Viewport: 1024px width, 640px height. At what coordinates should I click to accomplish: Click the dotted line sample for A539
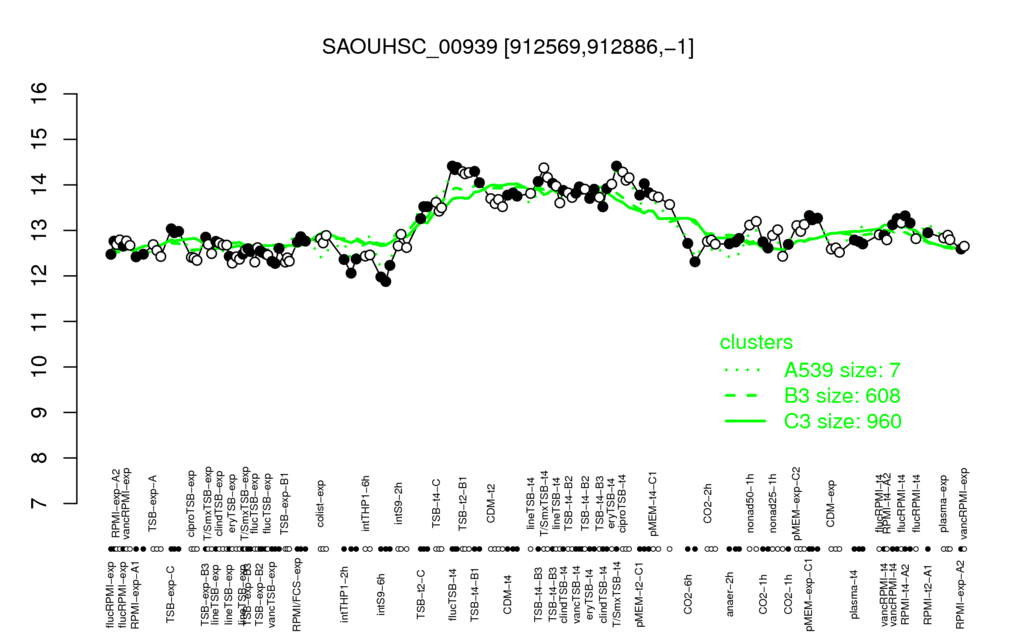click(744, 370)
